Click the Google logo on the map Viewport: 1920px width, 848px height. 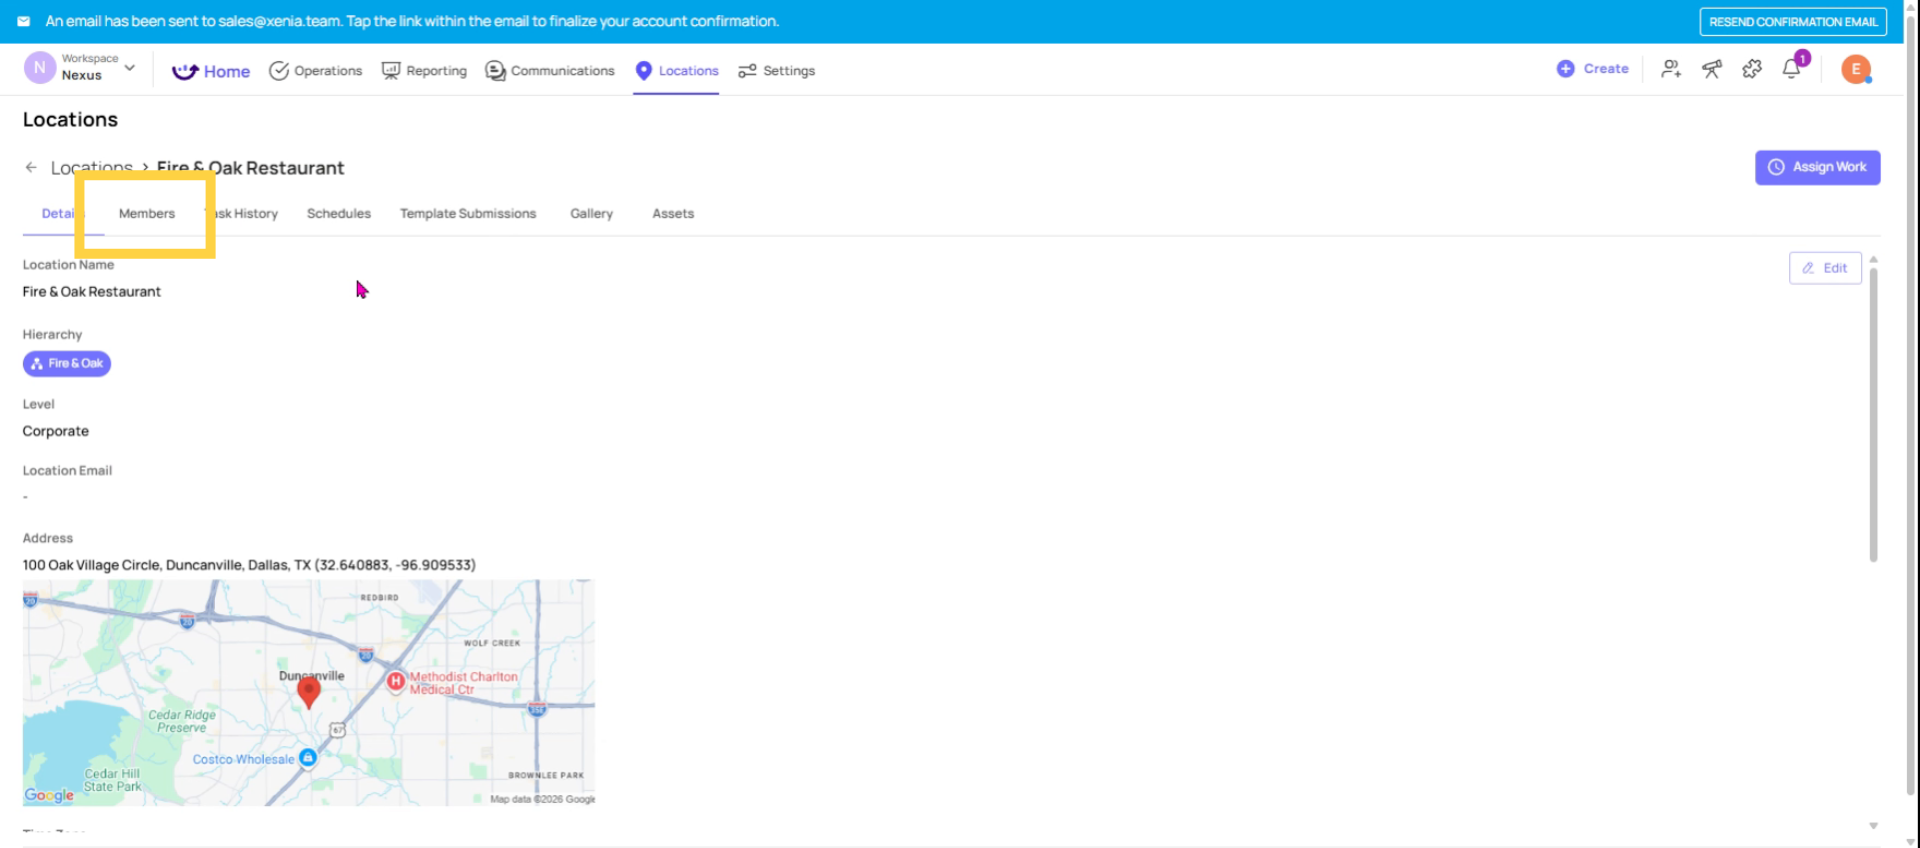[49, 795]
